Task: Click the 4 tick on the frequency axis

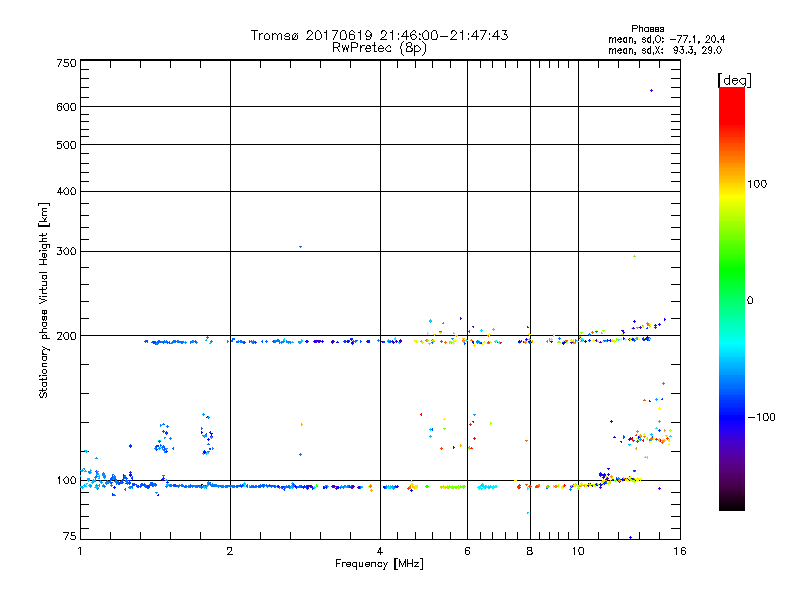Action: pyautogui.click(x=380, y=550)
